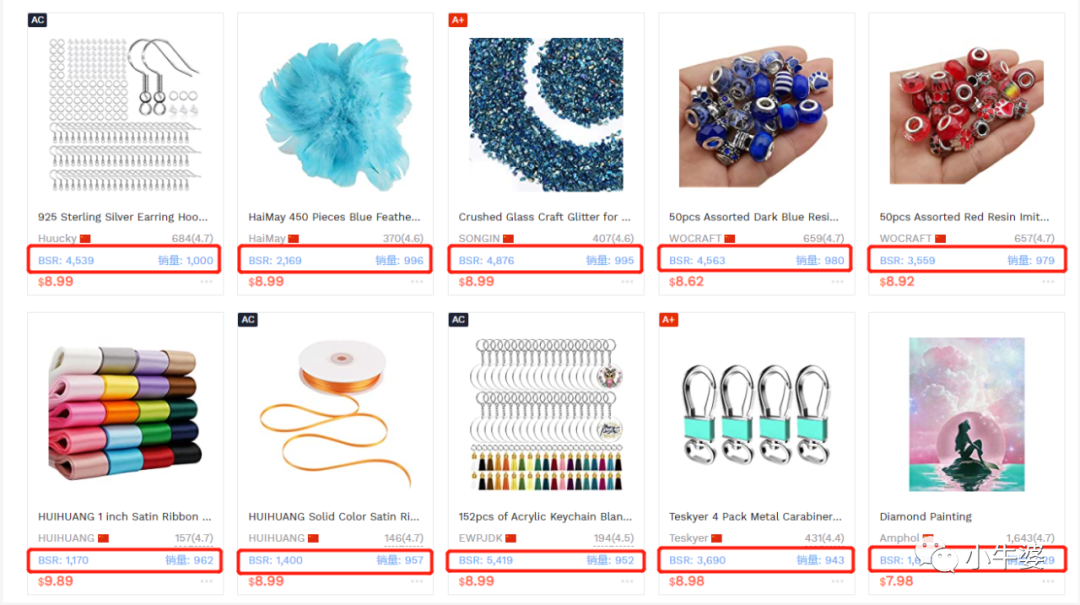Viewport: 1080px width, 605px height.
Task: Click the A+ badge on Teskyer carabiner card
Action: pyautogui.click(x=668, y=320)
